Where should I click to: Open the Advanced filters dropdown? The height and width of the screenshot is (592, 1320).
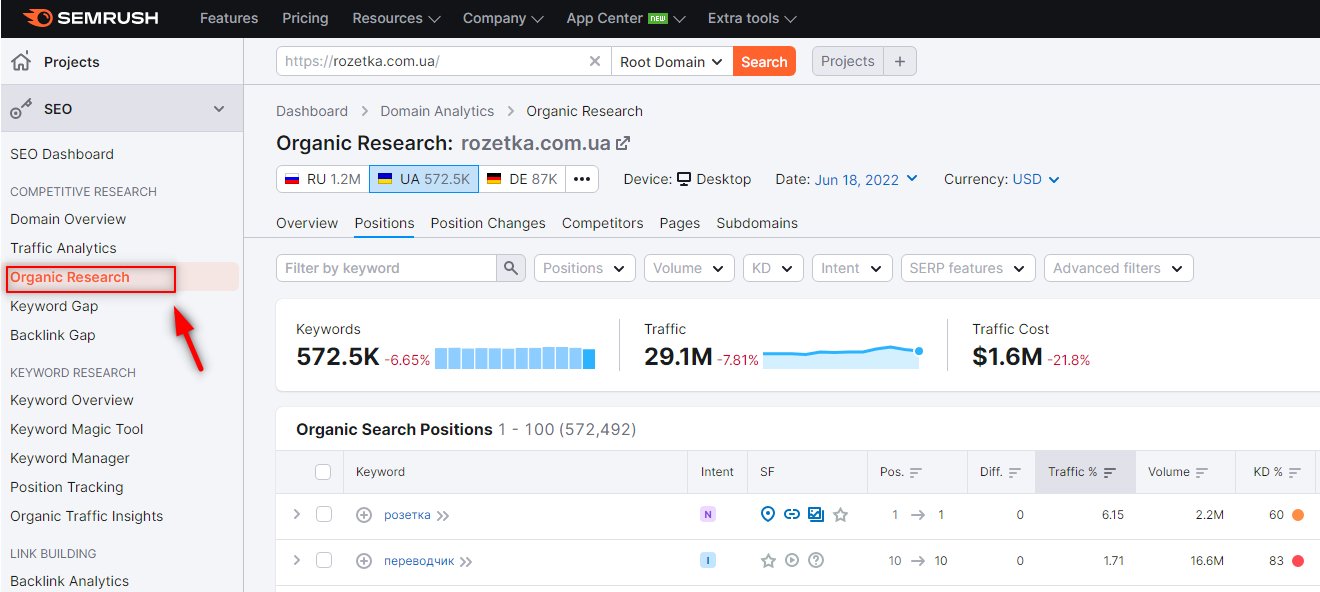pyautogui.click(x=1118, y=268)
